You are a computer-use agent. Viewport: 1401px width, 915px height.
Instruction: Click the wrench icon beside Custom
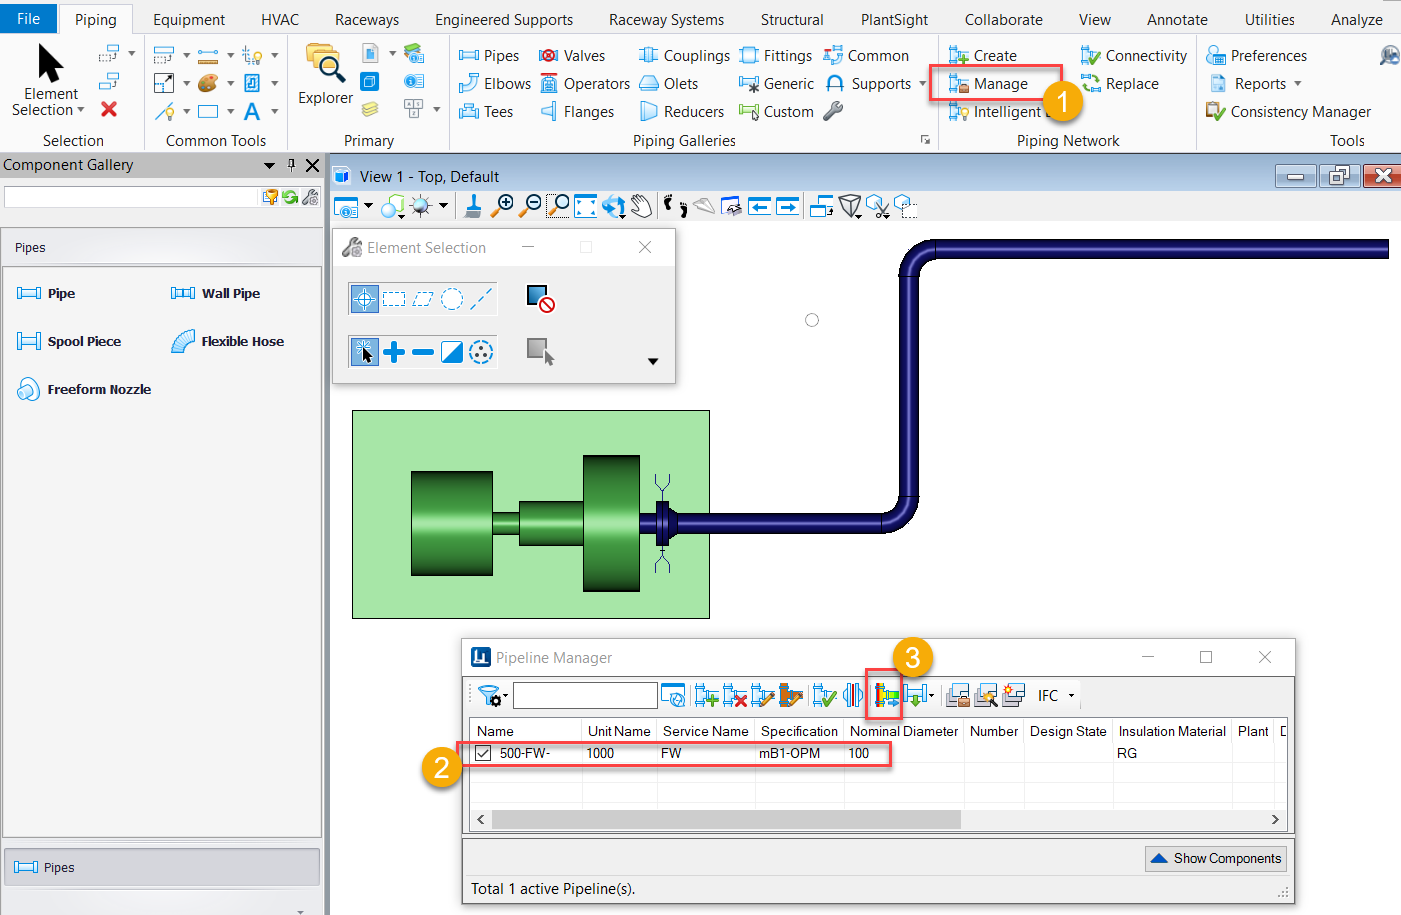point(833,111)
